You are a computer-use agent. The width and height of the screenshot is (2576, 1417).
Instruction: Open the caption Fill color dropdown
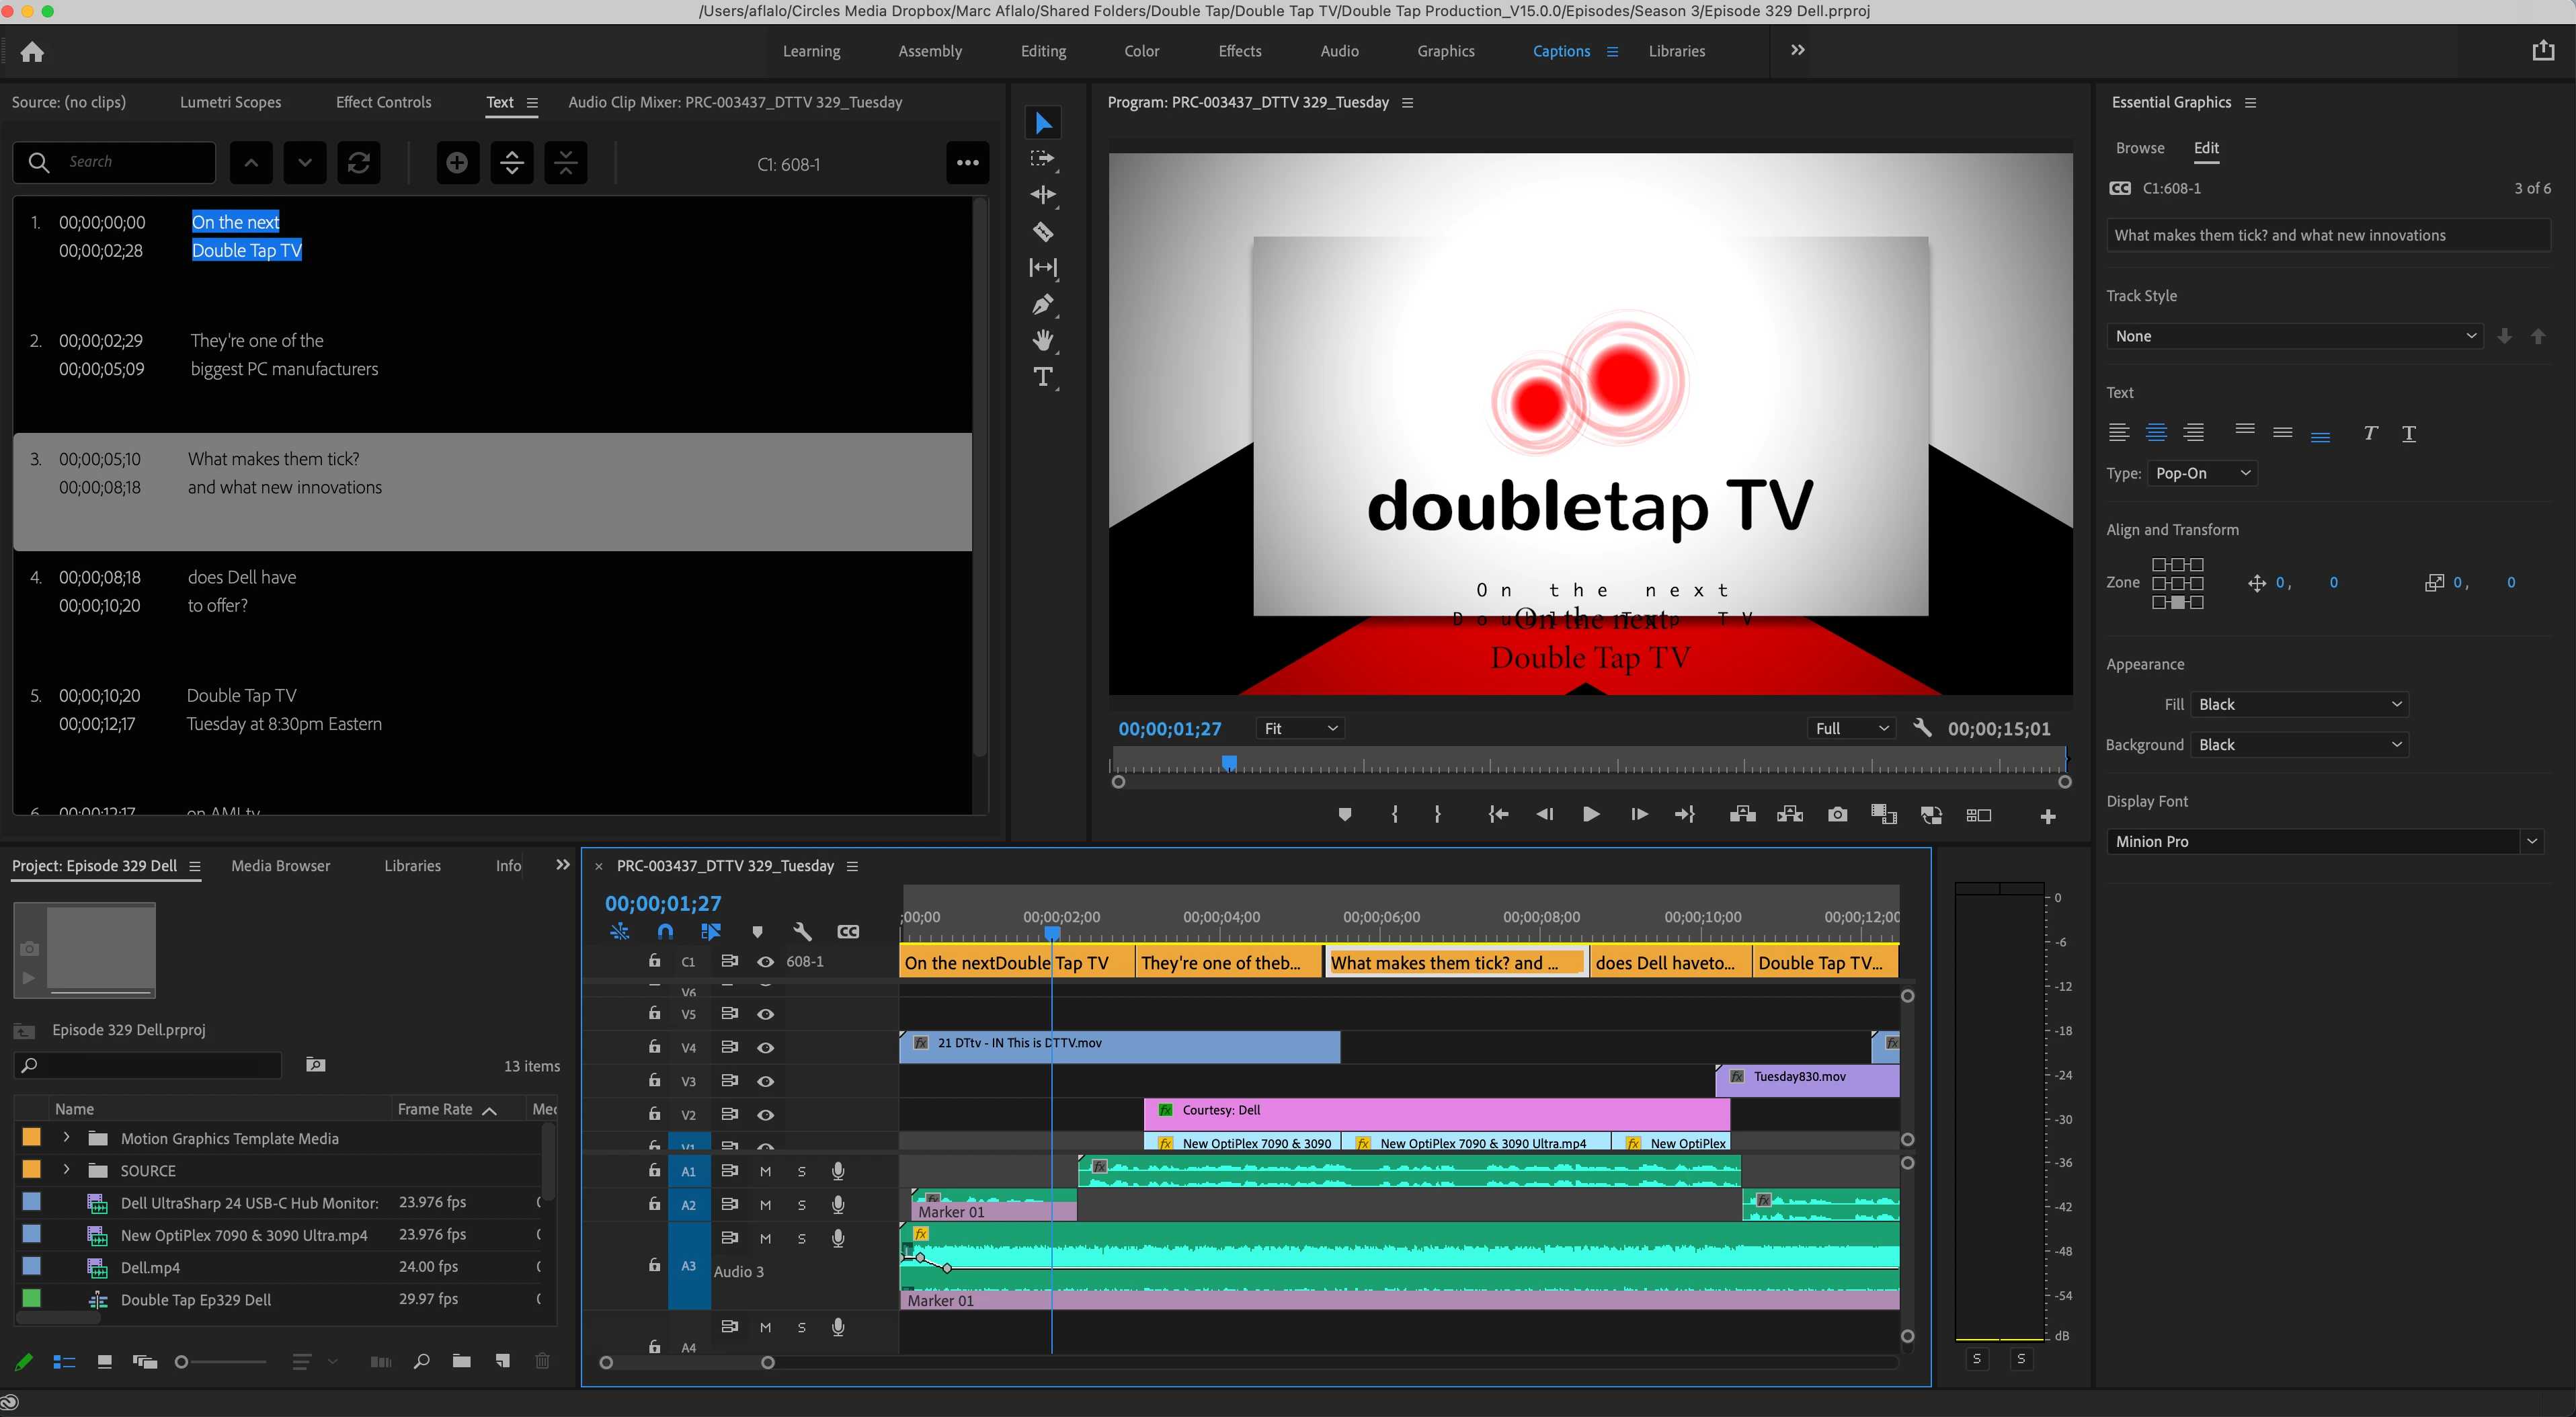[x=2299, y=704]
